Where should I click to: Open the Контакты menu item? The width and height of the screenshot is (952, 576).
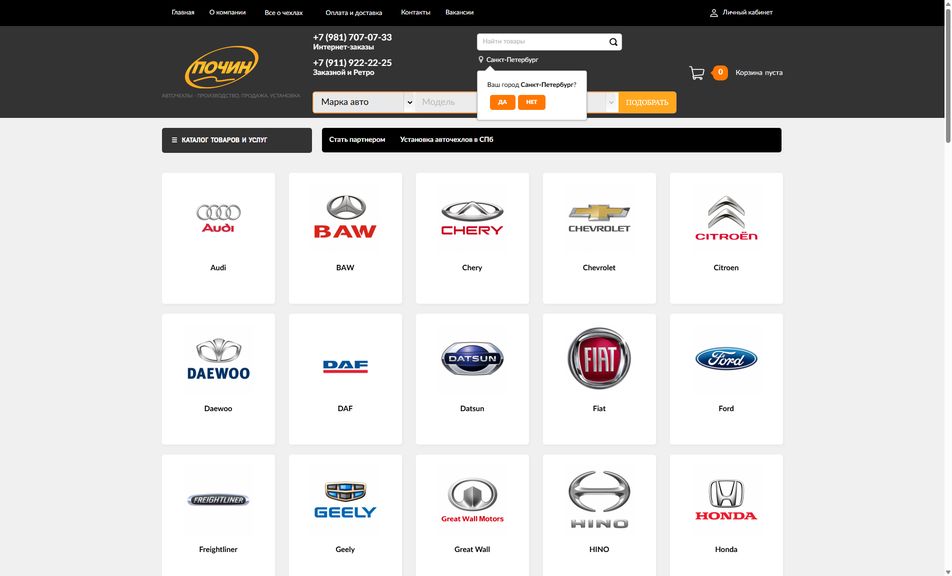(415, 13)
